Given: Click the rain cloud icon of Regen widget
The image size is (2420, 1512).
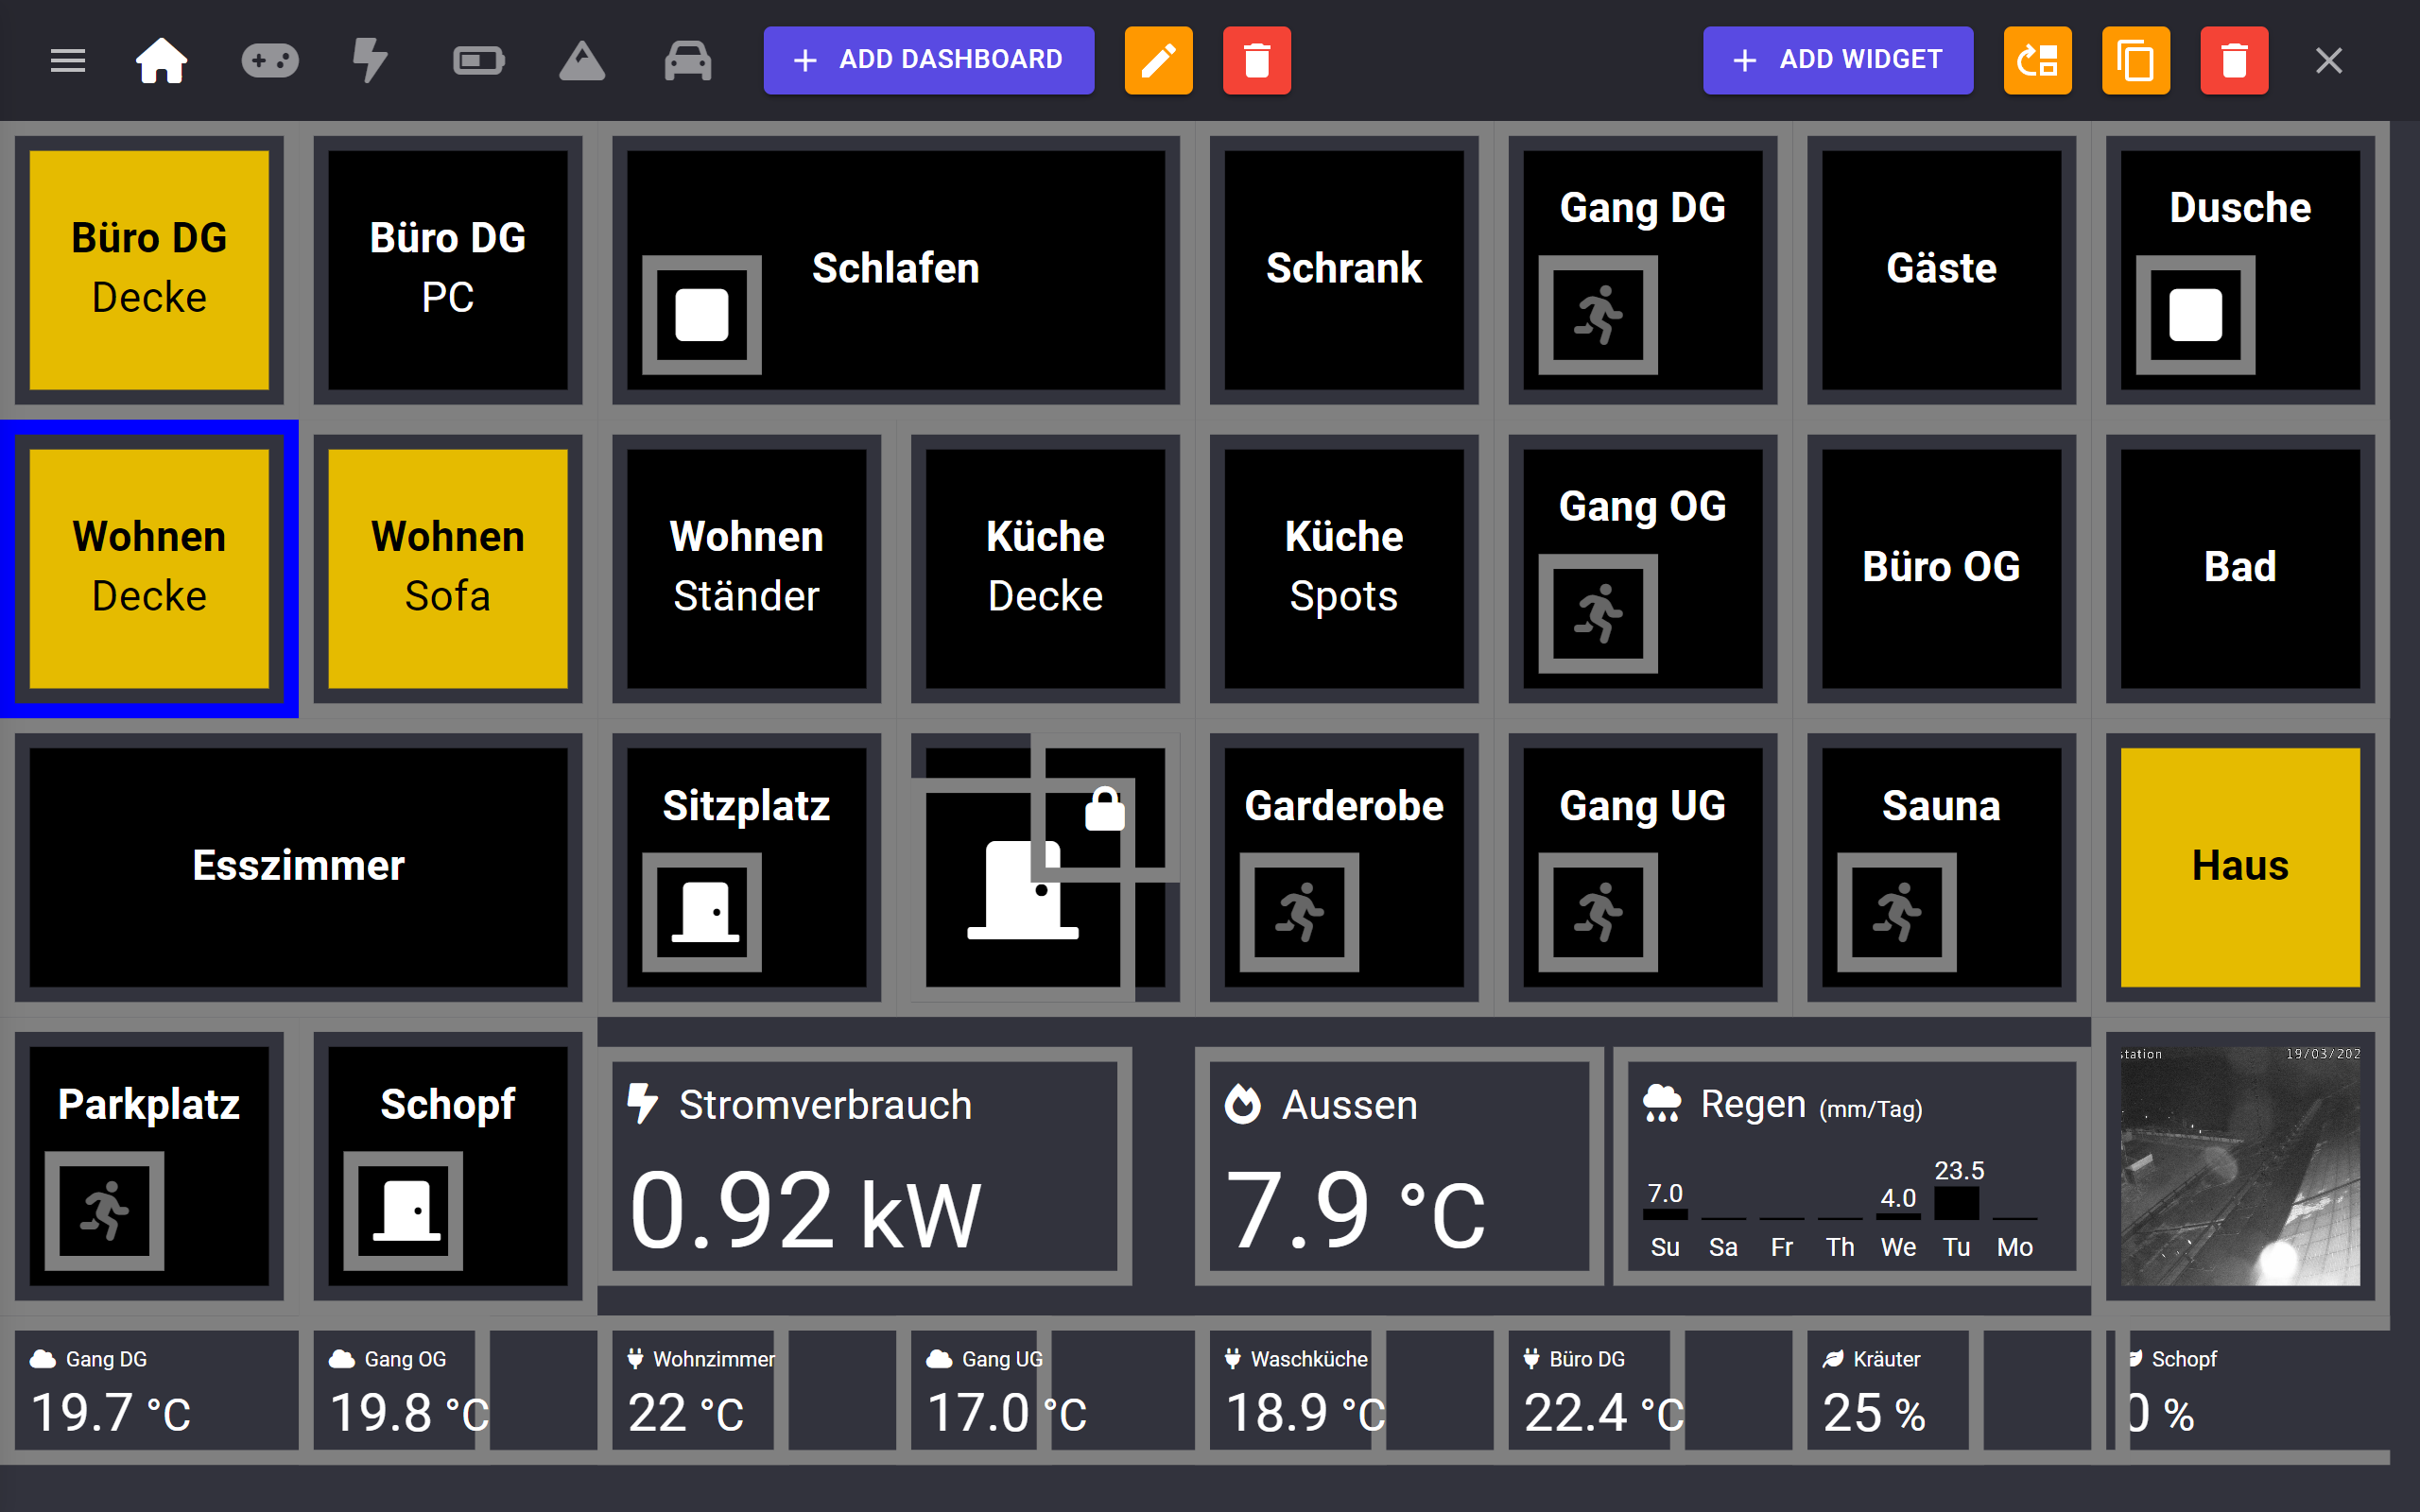Looking at the screenshot, I should coord(1662,1103).
